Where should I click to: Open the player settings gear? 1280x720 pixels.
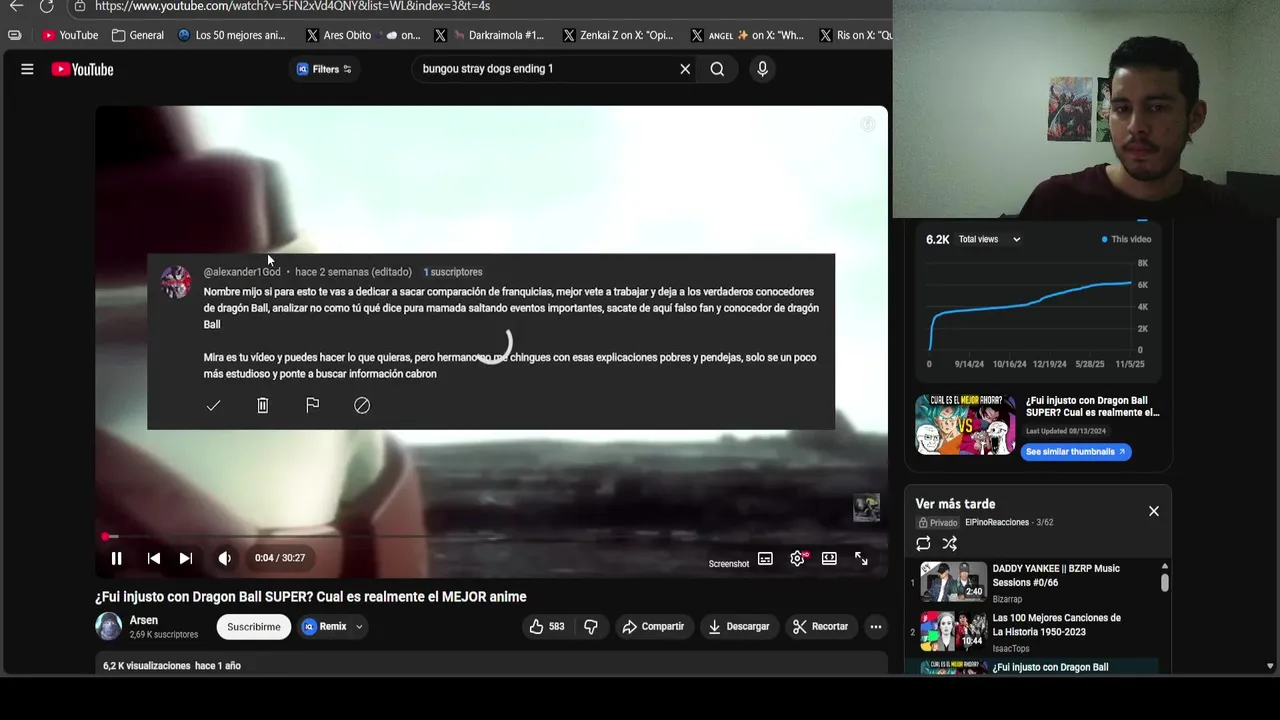[x=797, y=559]
